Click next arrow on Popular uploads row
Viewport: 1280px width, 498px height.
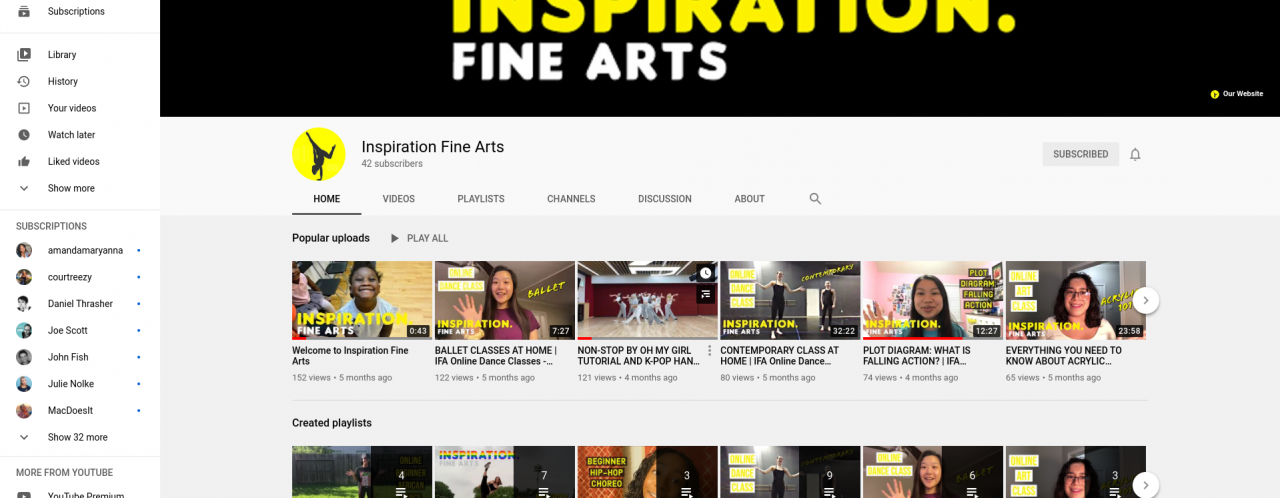tap(1145, 300)
